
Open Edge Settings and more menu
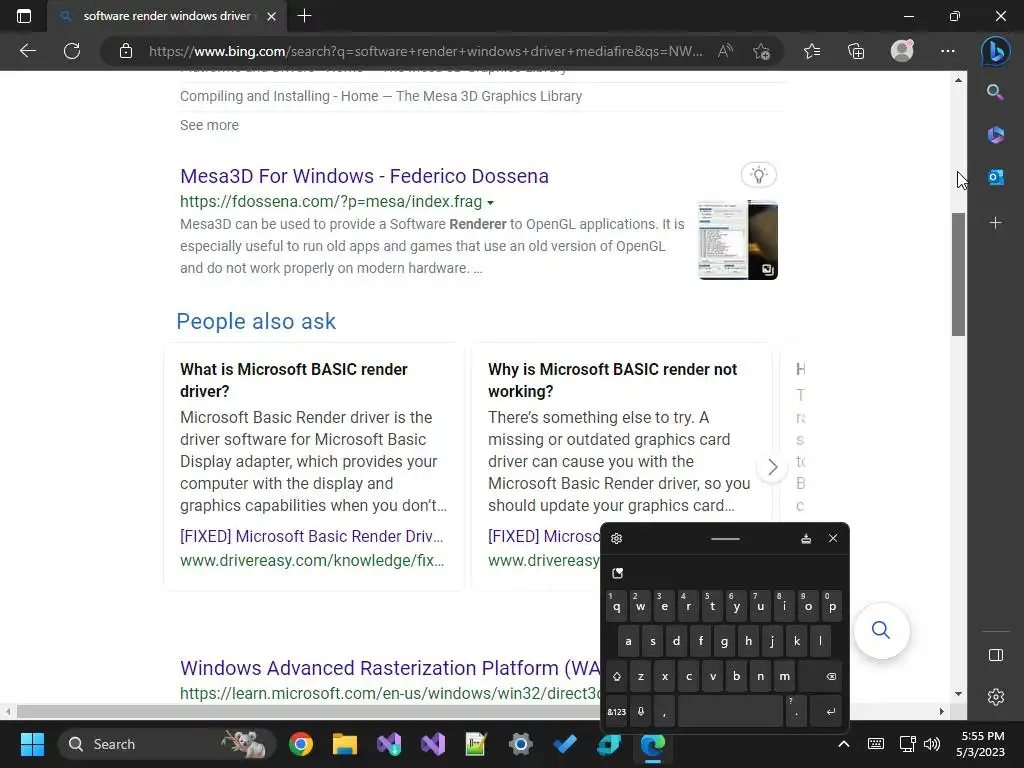(948, 51)
